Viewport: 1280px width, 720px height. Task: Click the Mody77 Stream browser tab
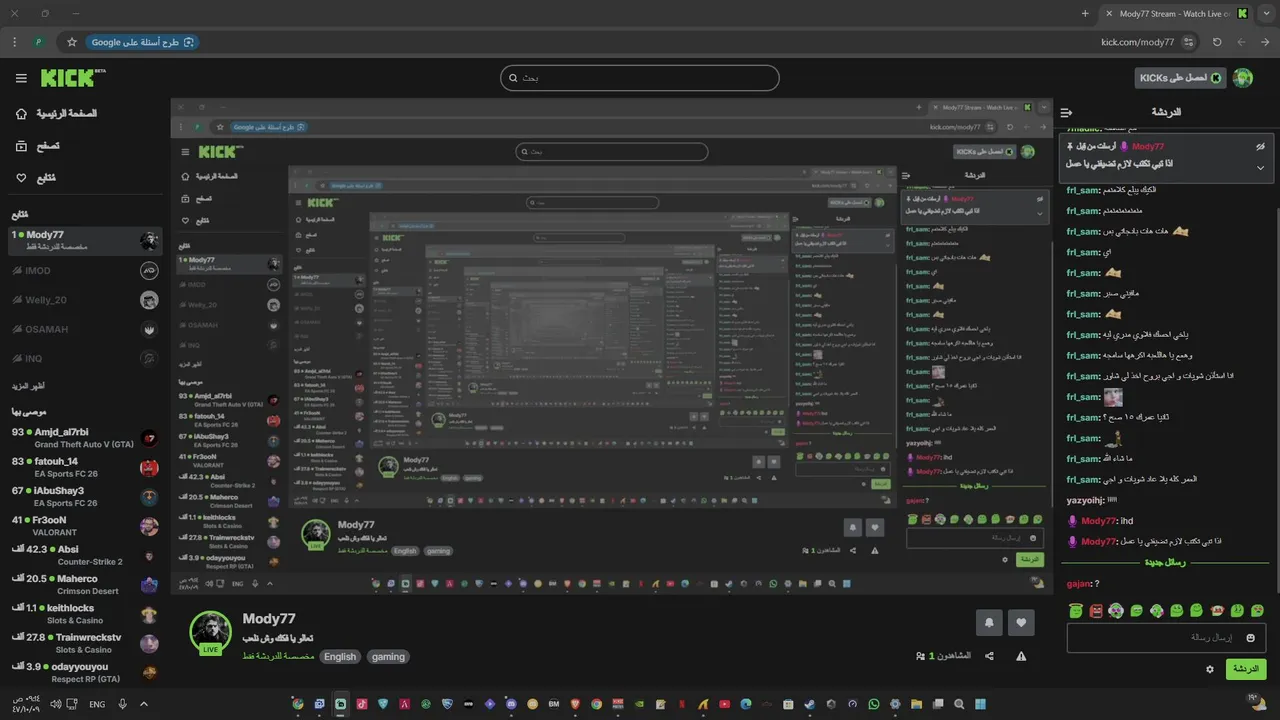tap(1175, 13)
